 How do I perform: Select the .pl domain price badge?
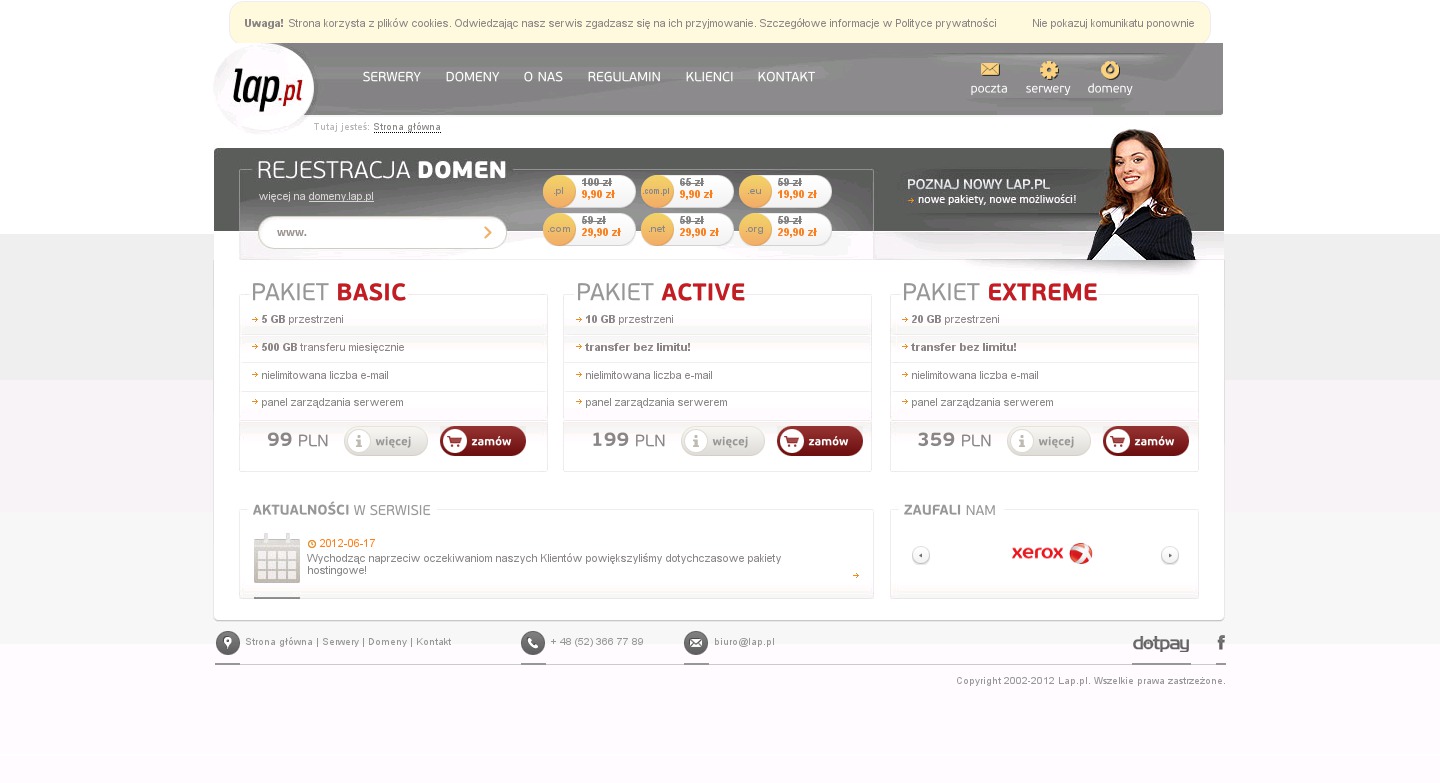point(588,190)
